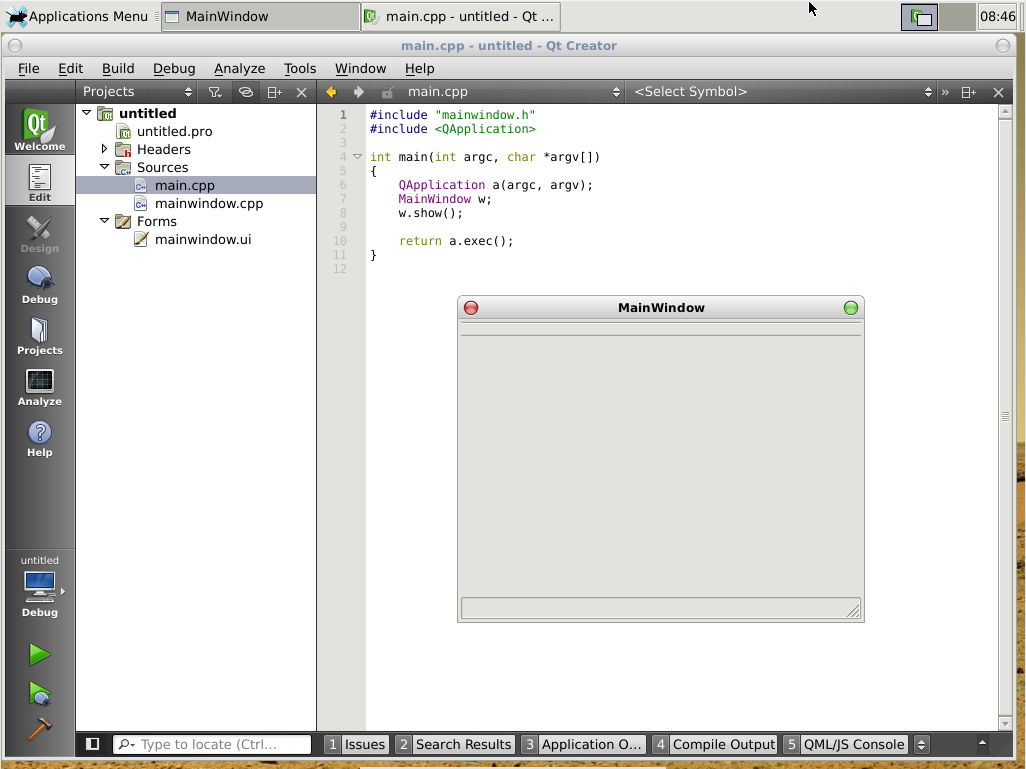The width and height of the screenshot is (1026, 769).
Task: Open the output panes selector arrows
Action: point(921,744)
